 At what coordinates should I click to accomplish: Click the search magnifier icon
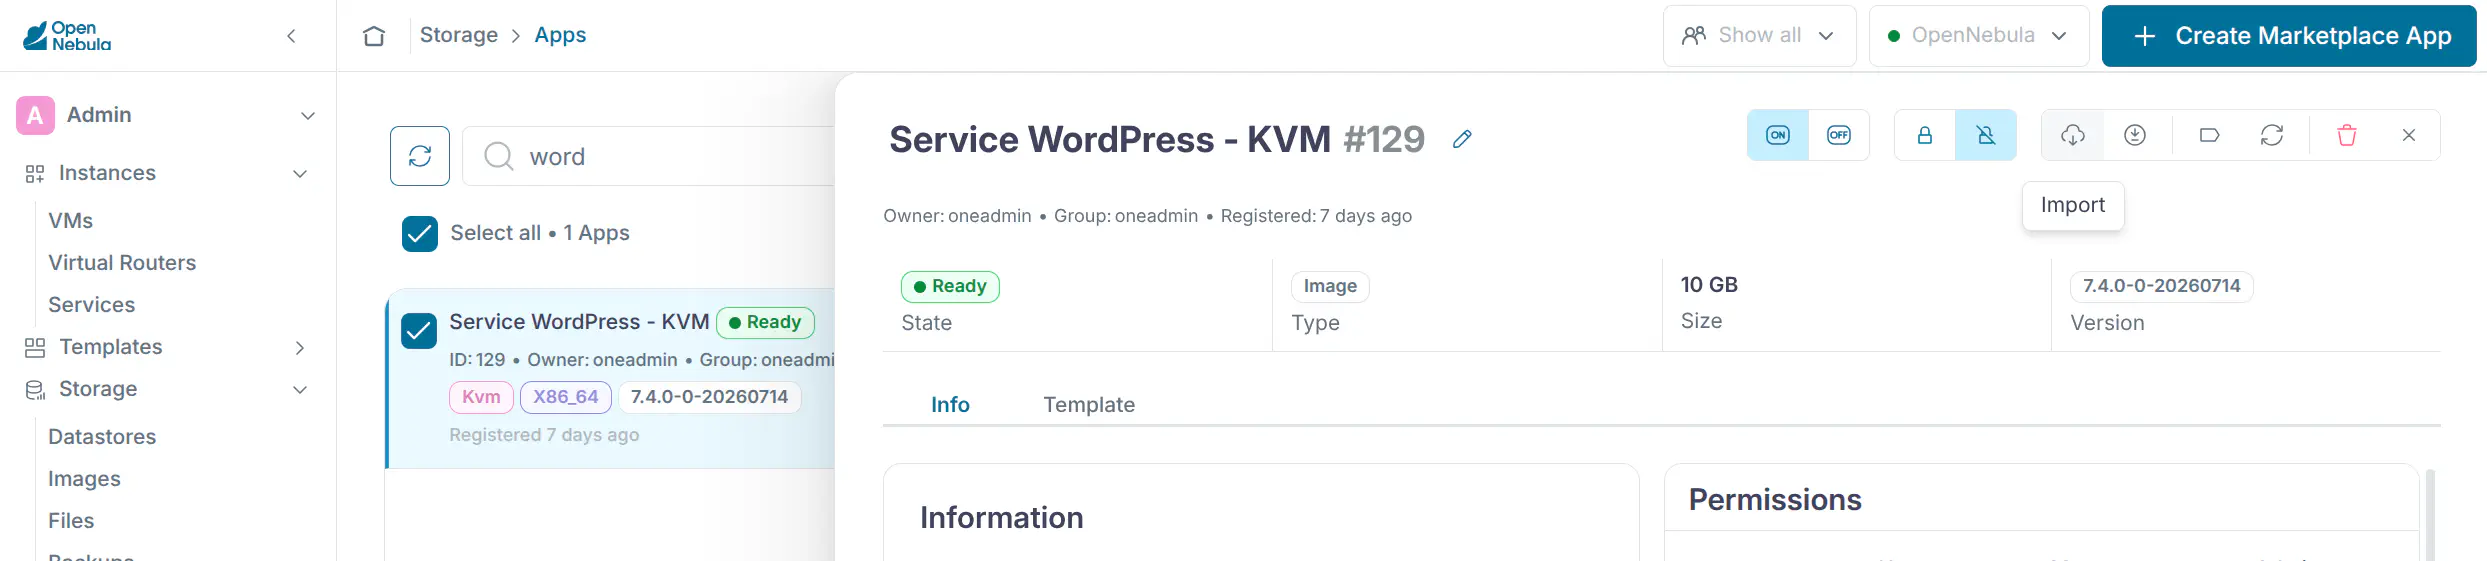pos(498,156)
